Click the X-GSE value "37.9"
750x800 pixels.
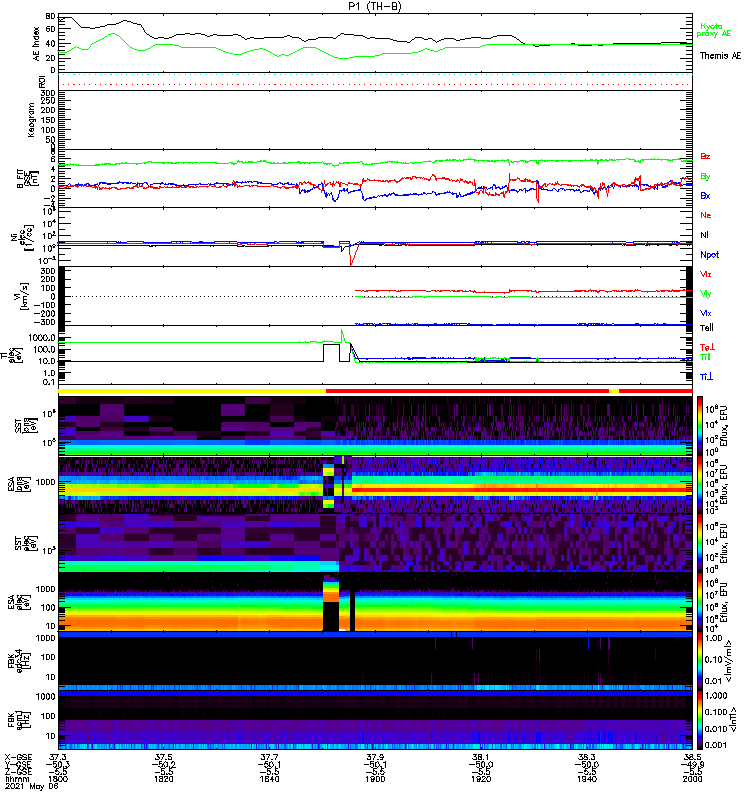[x=375, y=757]
